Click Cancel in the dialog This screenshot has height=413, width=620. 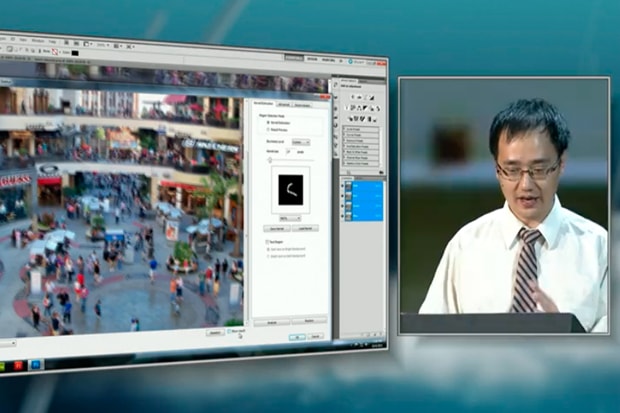click(x=316, y=337)
